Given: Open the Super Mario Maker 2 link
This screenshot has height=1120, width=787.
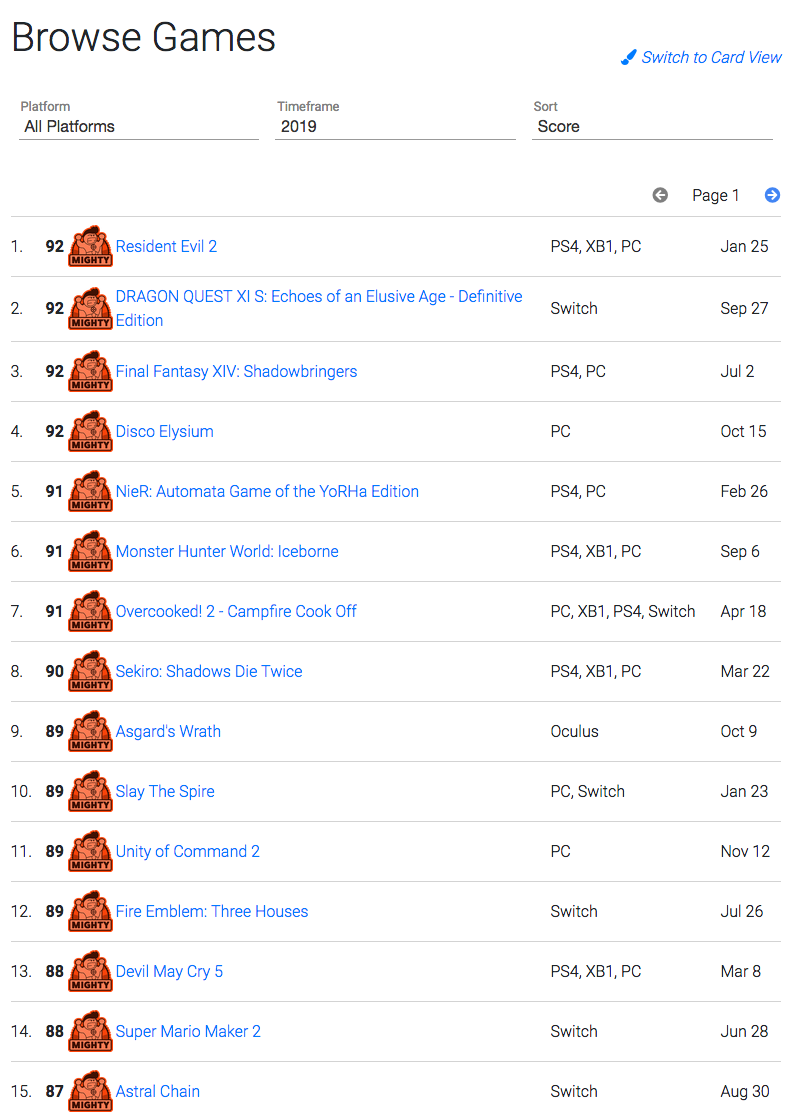Looking at the screenshot, I should pyautogui.click(x=188, y=1031).
